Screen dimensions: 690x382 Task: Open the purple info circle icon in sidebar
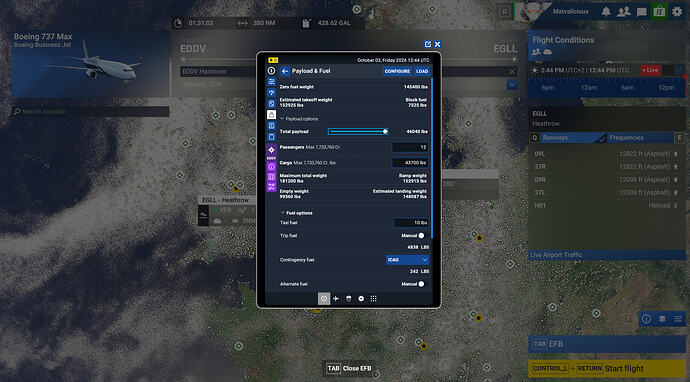point(271,166)
